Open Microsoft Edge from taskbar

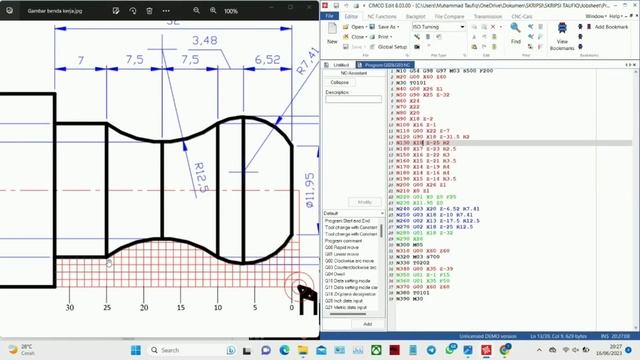(284, 350)
